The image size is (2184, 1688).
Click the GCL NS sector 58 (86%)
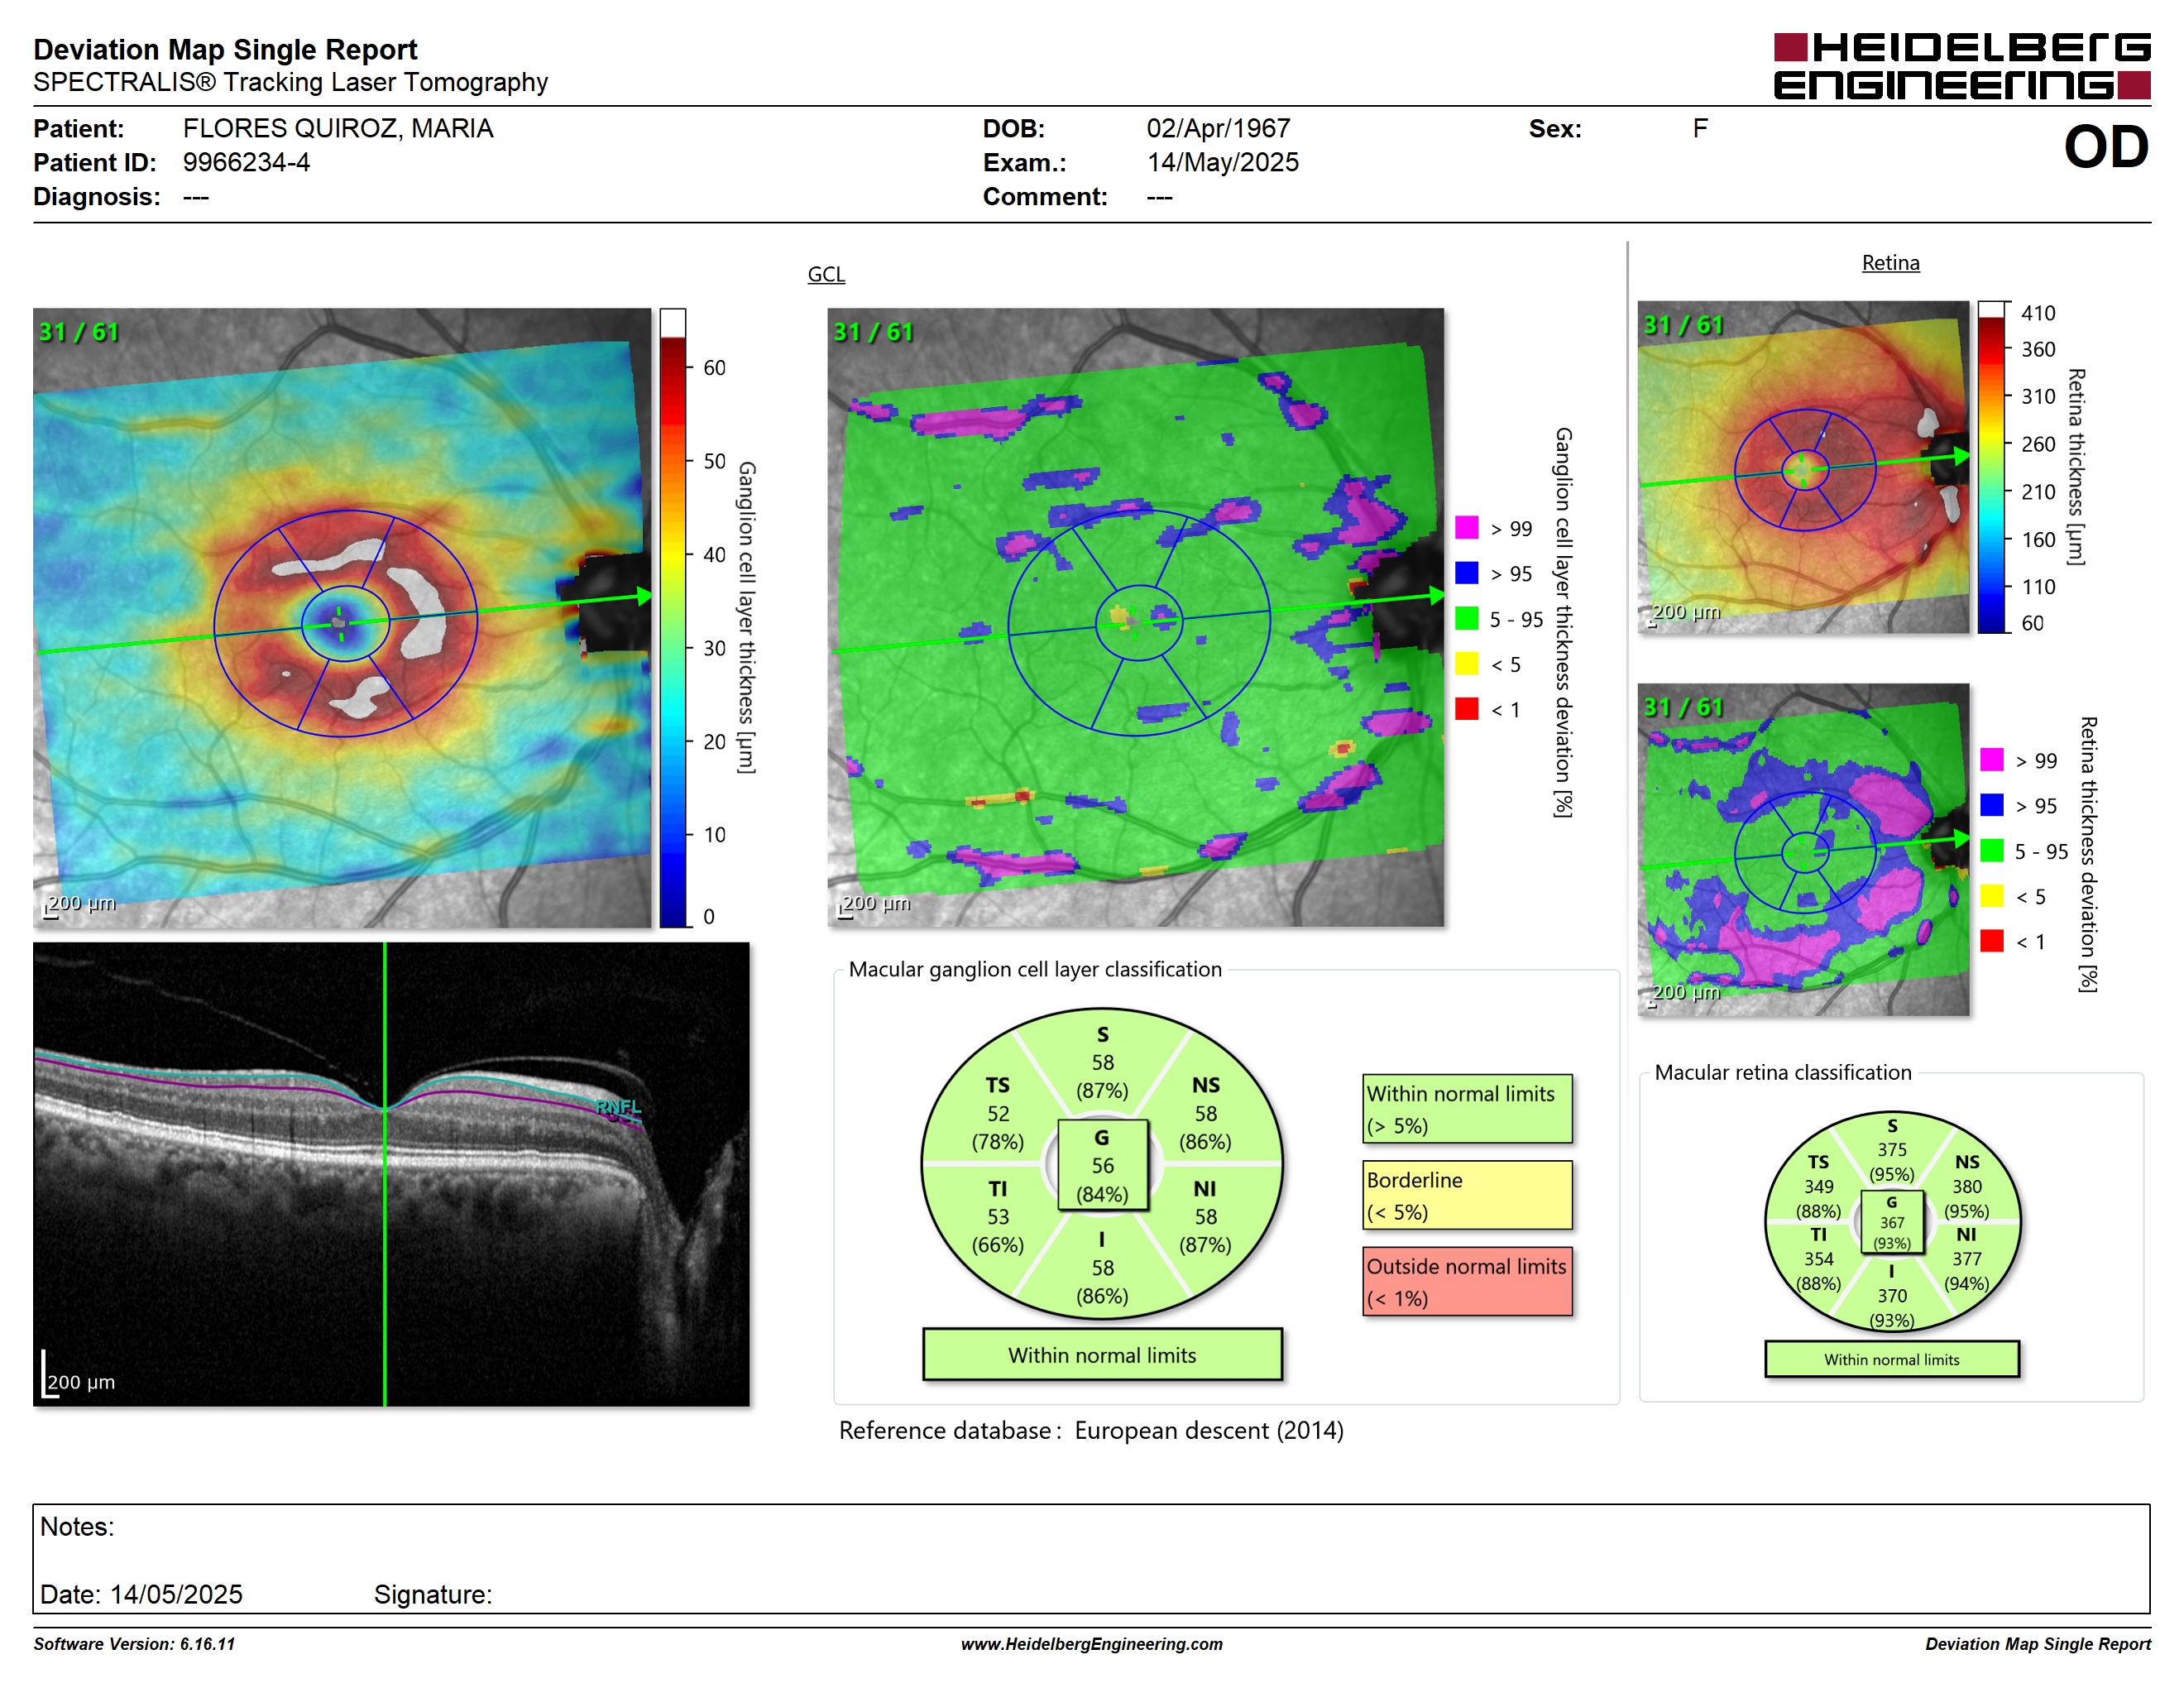[1205, 1114]
